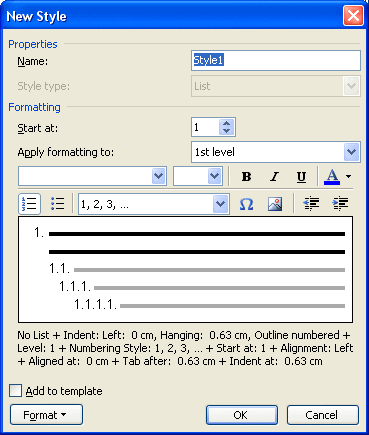Open the font name dropdown
Screen dimensions: 369x435
point(159,176)
